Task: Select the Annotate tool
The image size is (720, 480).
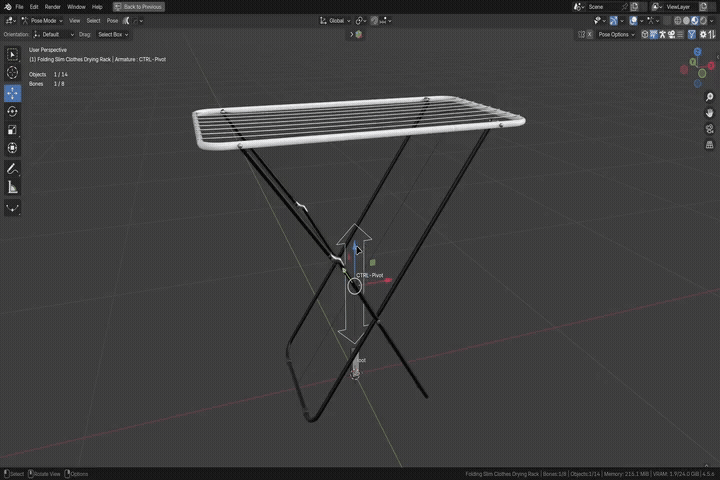Action: pos(12,169)
